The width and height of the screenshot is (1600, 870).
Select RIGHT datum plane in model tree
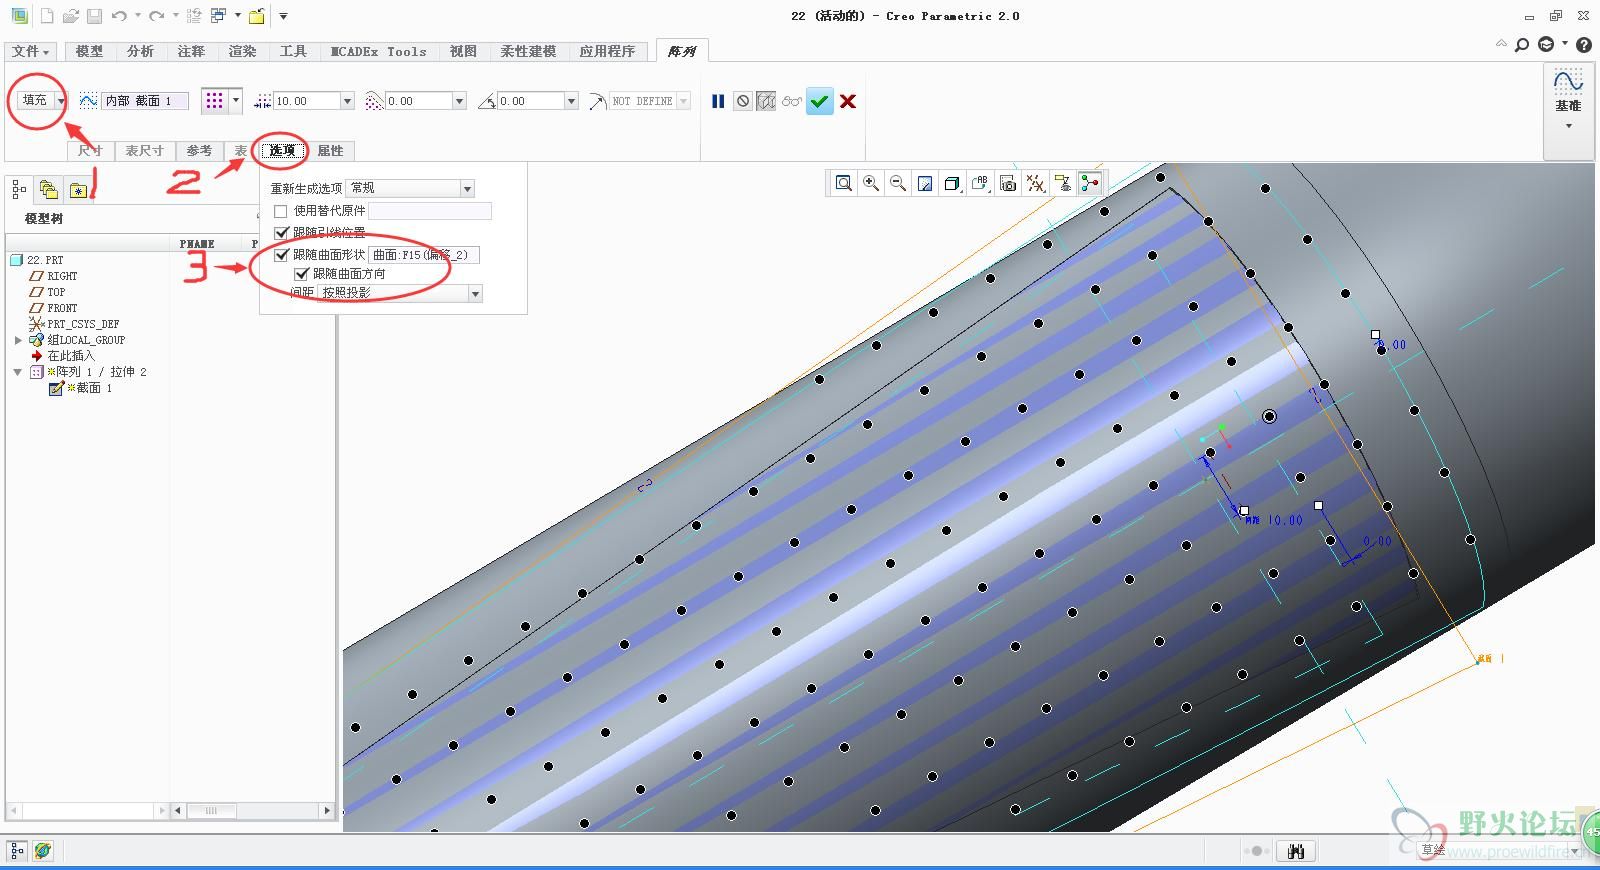coord(62,276)
